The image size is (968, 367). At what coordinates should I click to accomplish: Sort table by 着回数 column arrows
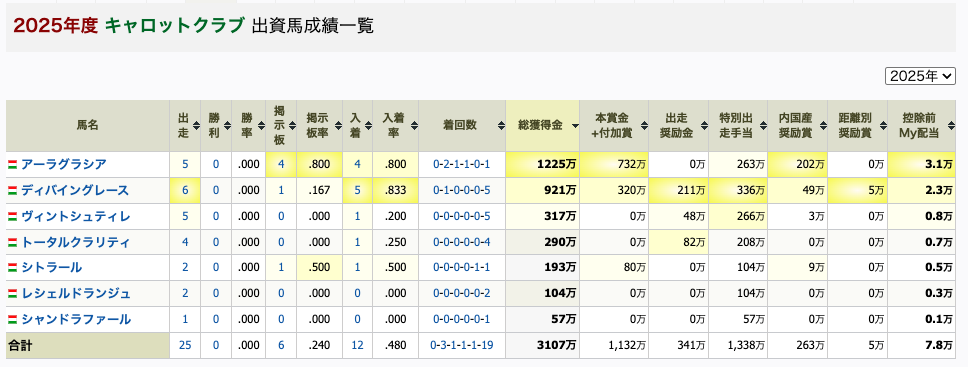click(500, 125)
